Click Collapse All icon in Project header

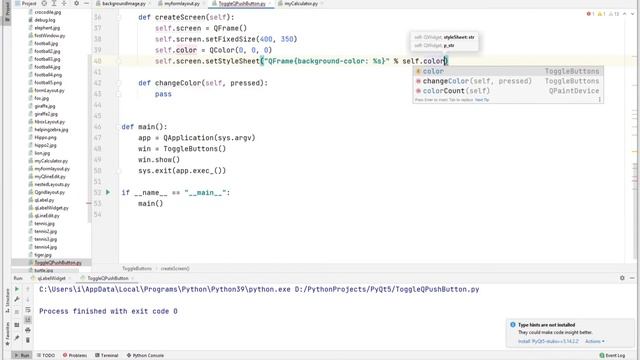64,3
